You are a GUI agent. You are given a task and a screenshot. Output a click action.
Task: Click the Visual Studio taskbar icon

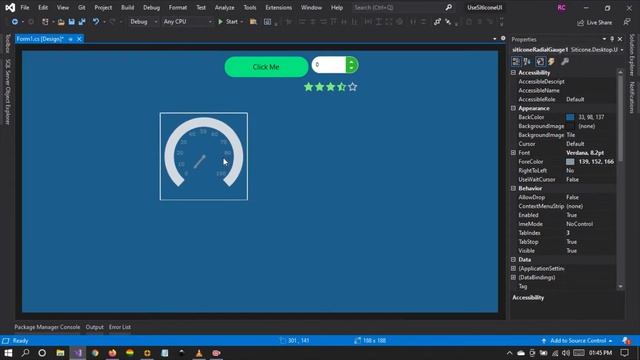click(x=78, y=353)
